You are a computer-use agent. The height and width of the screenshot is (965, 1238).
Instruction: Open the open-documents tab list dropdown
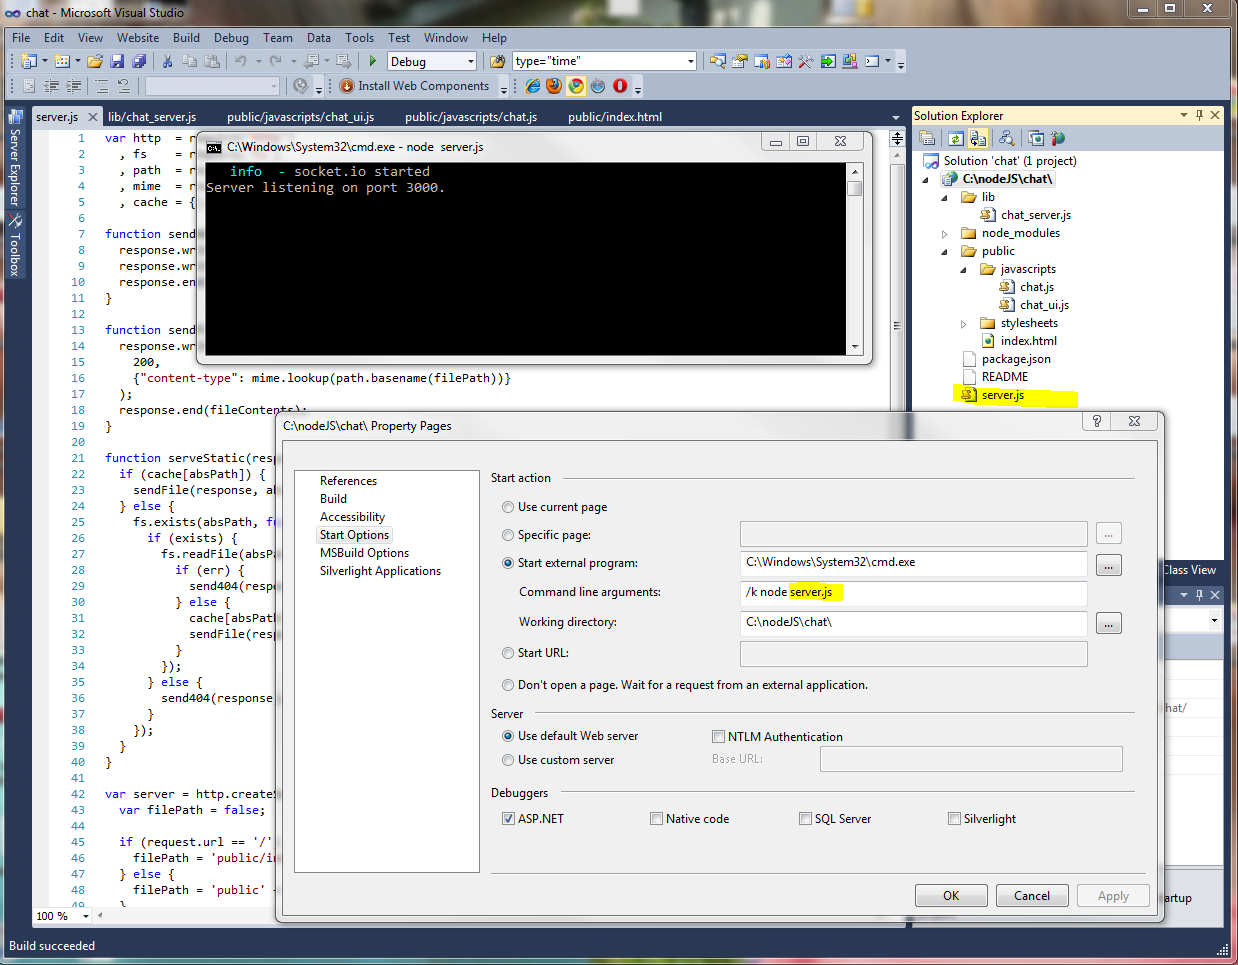[896, 118]
